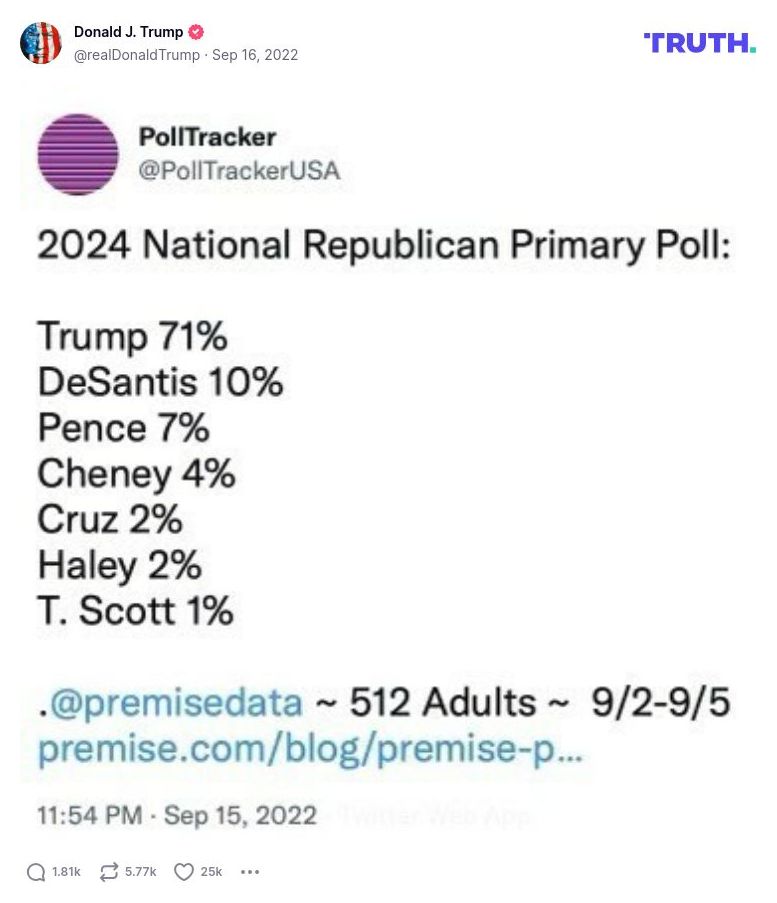
Task: Click the 25k like count
Action: point(210,871)
